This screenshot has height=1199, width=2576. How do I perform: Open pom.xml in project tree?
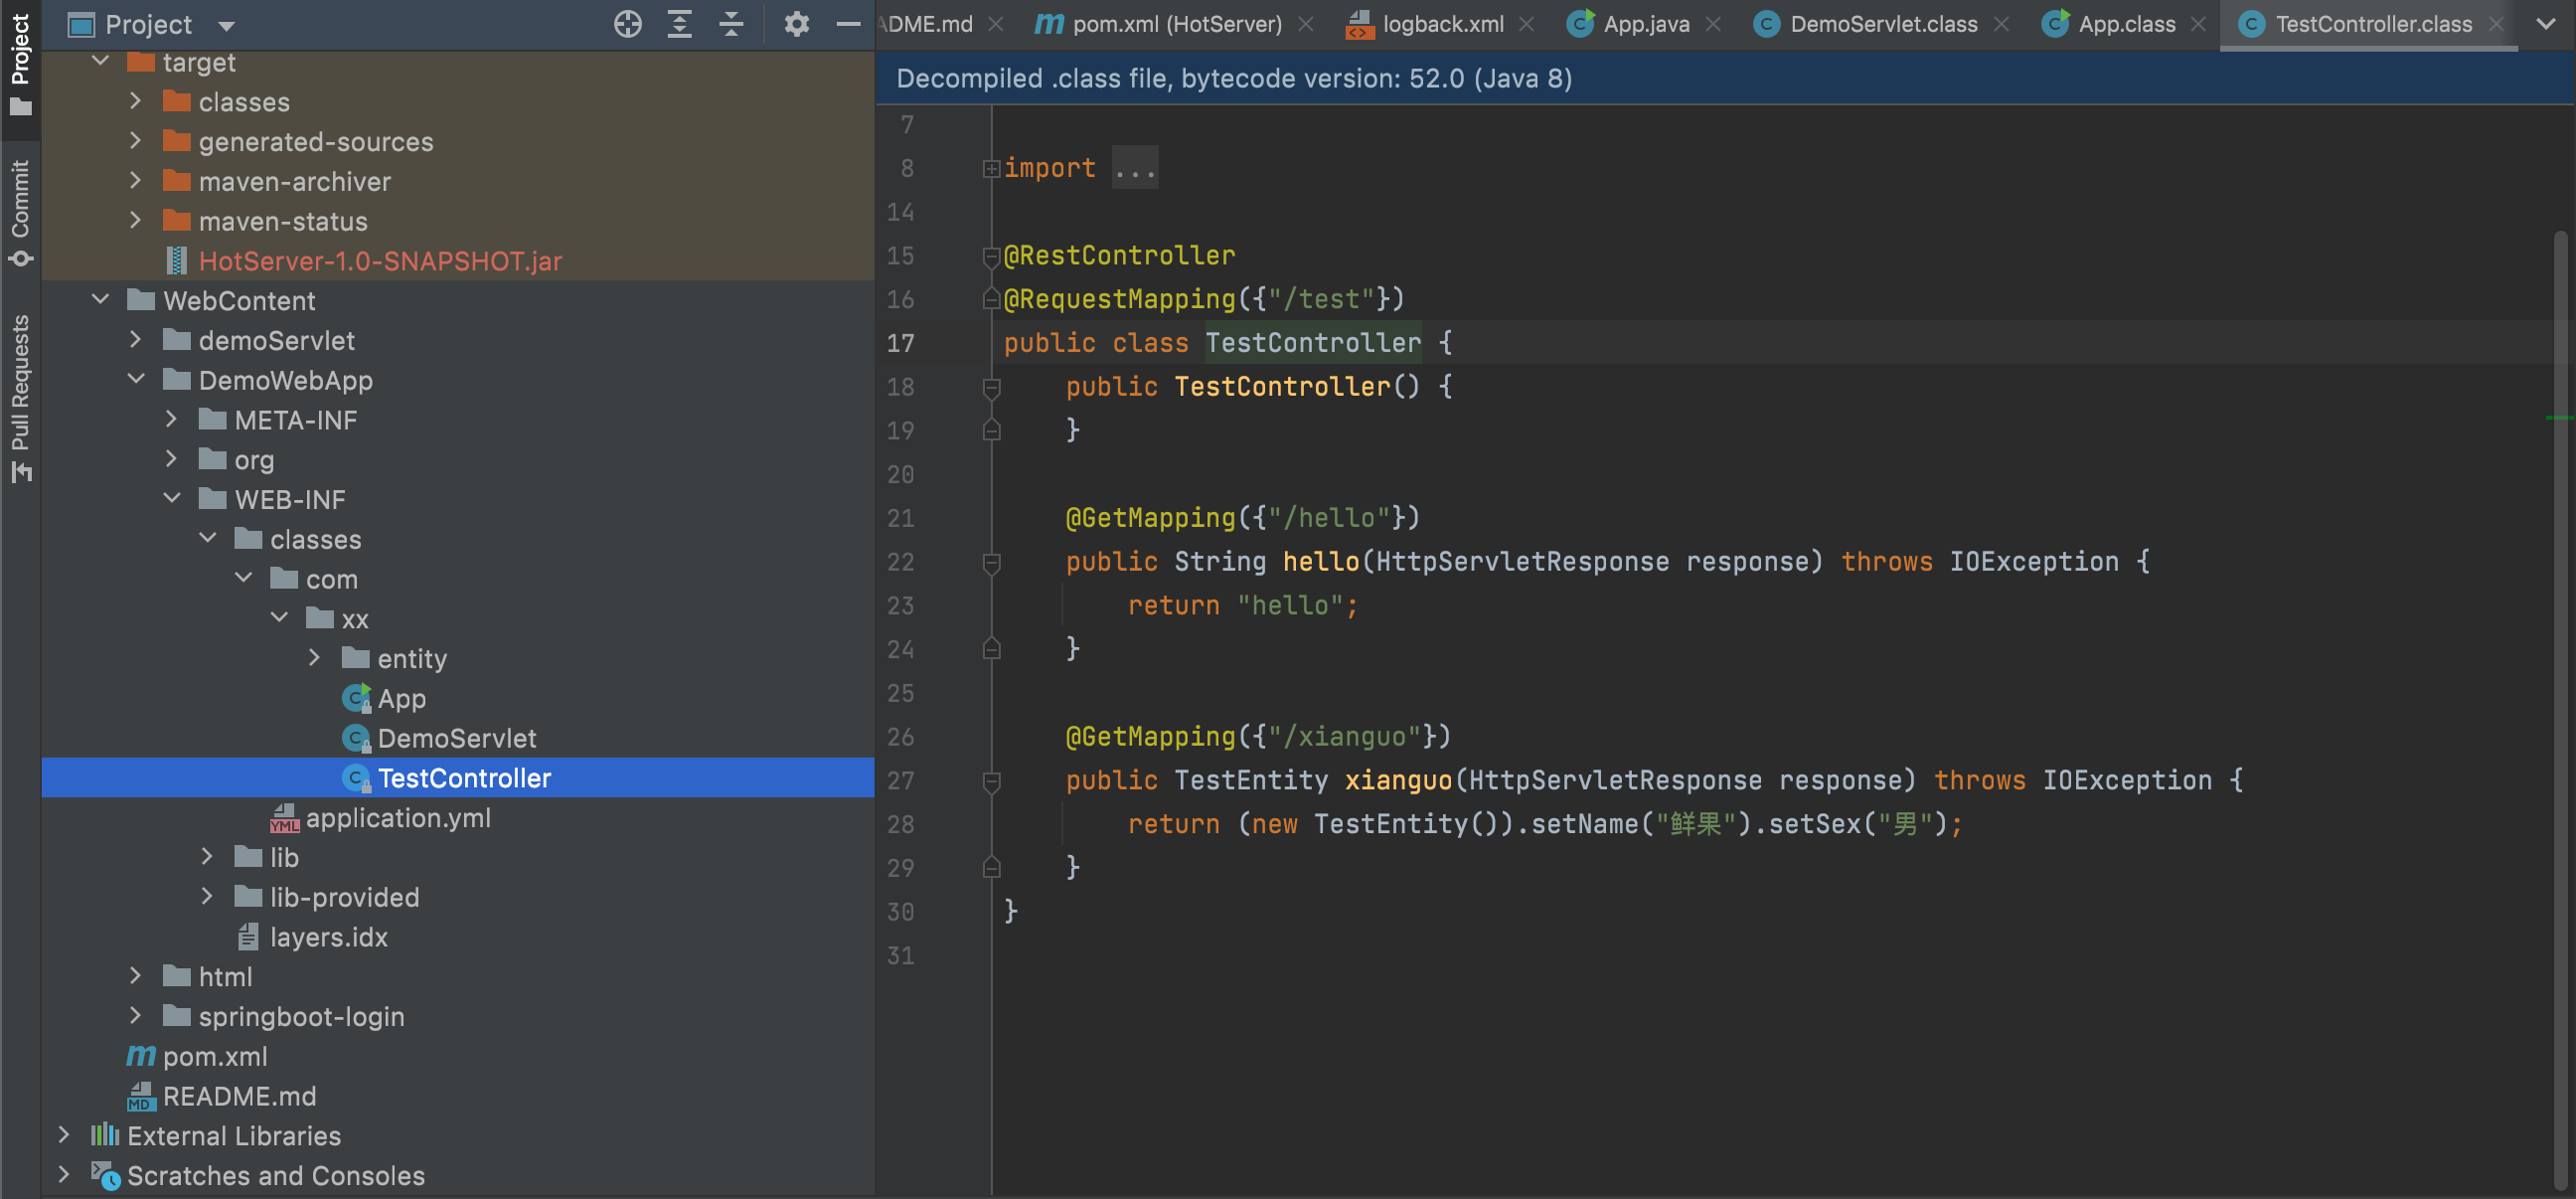click(x=215, y=1056)
